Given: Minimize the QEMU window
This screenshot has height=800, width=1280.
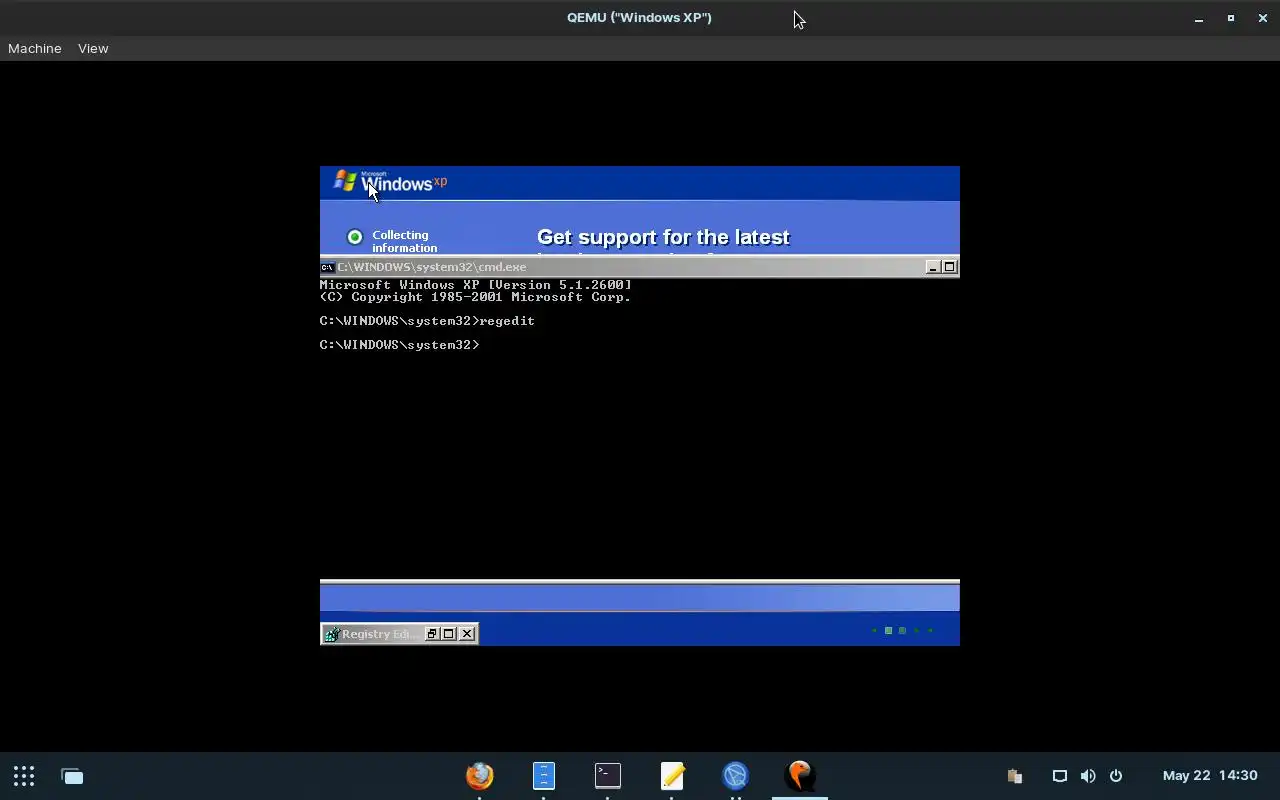Looking at the screenshot, I should tap(1198, 18).
